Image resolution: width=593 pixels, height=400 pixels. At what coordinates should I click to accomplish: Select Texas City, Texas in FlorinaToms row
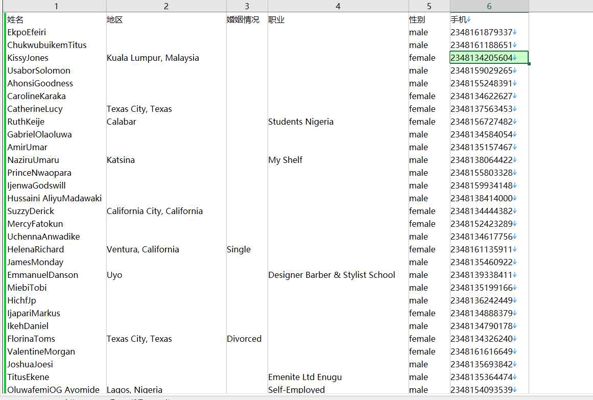[166, 339]
